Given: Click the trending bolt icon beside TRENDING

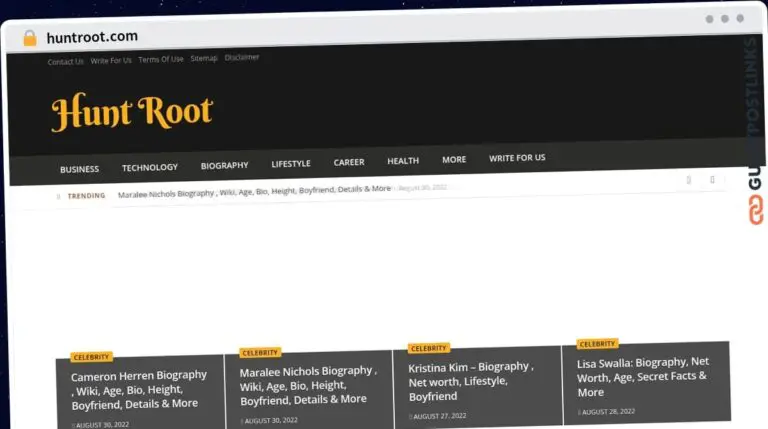Looking at the screenshot, I should (58, 196).
